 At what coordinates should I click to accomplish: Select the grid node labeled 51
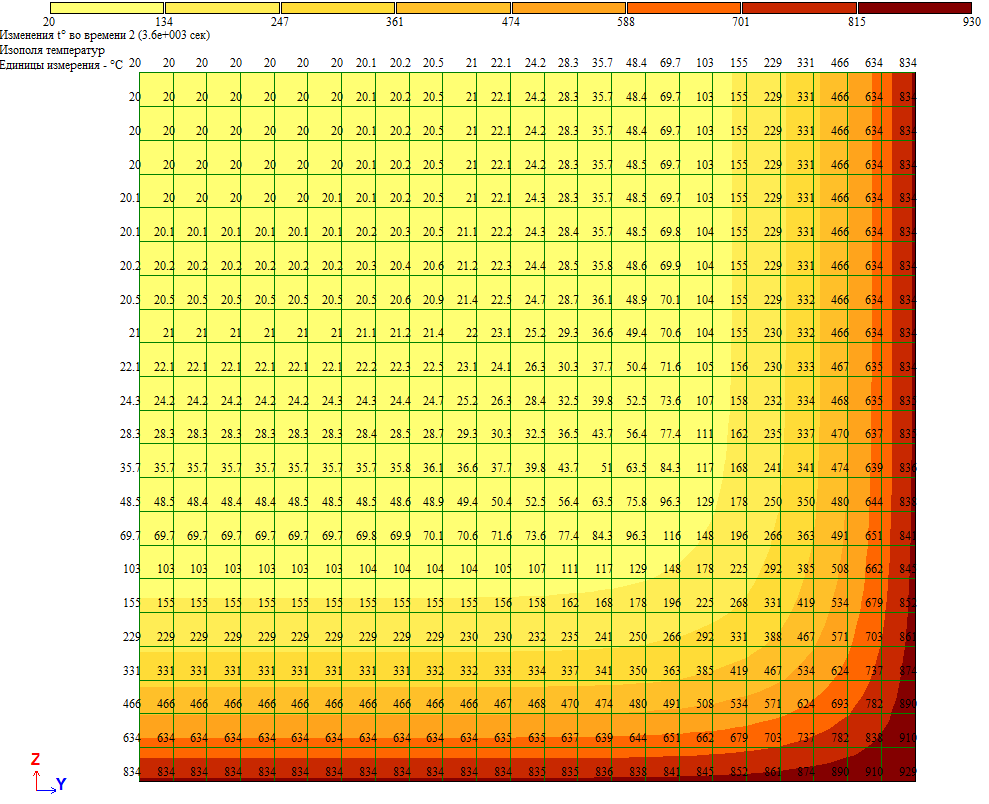click(606, 468)
